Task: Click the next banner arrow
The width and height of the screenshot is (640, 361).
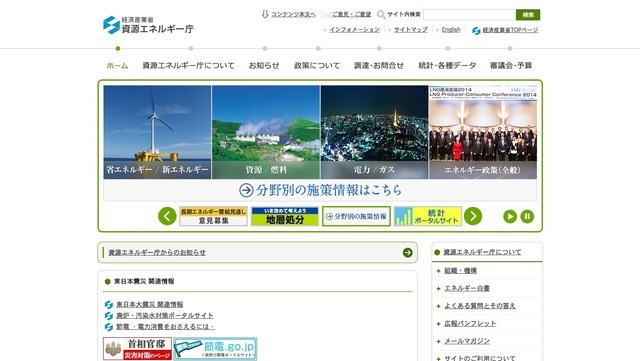Action: tap(473, 216)
